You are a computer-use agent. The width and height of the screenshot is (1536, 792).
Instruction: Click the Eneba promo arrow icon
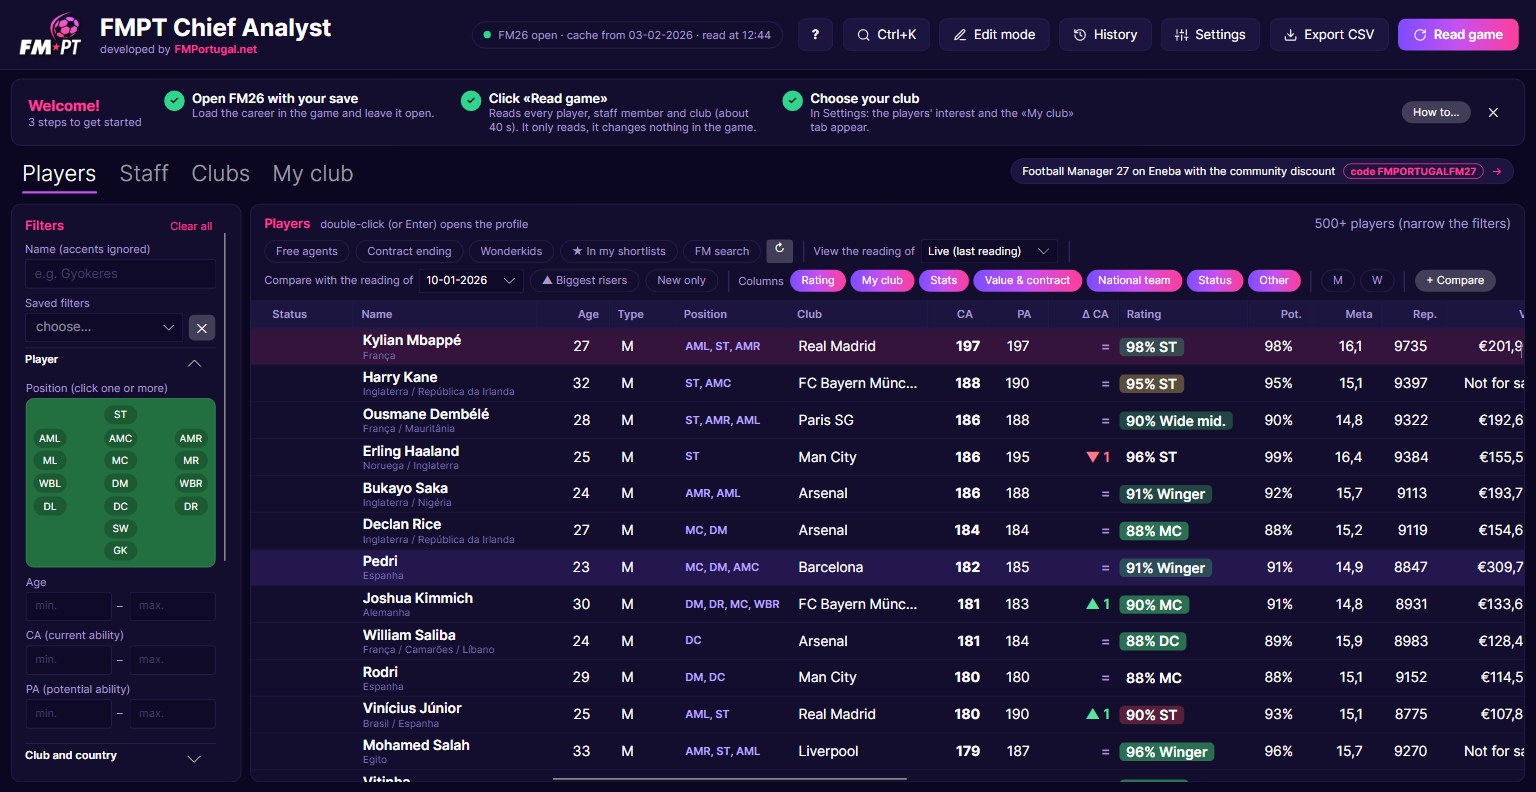[1497, 171]
